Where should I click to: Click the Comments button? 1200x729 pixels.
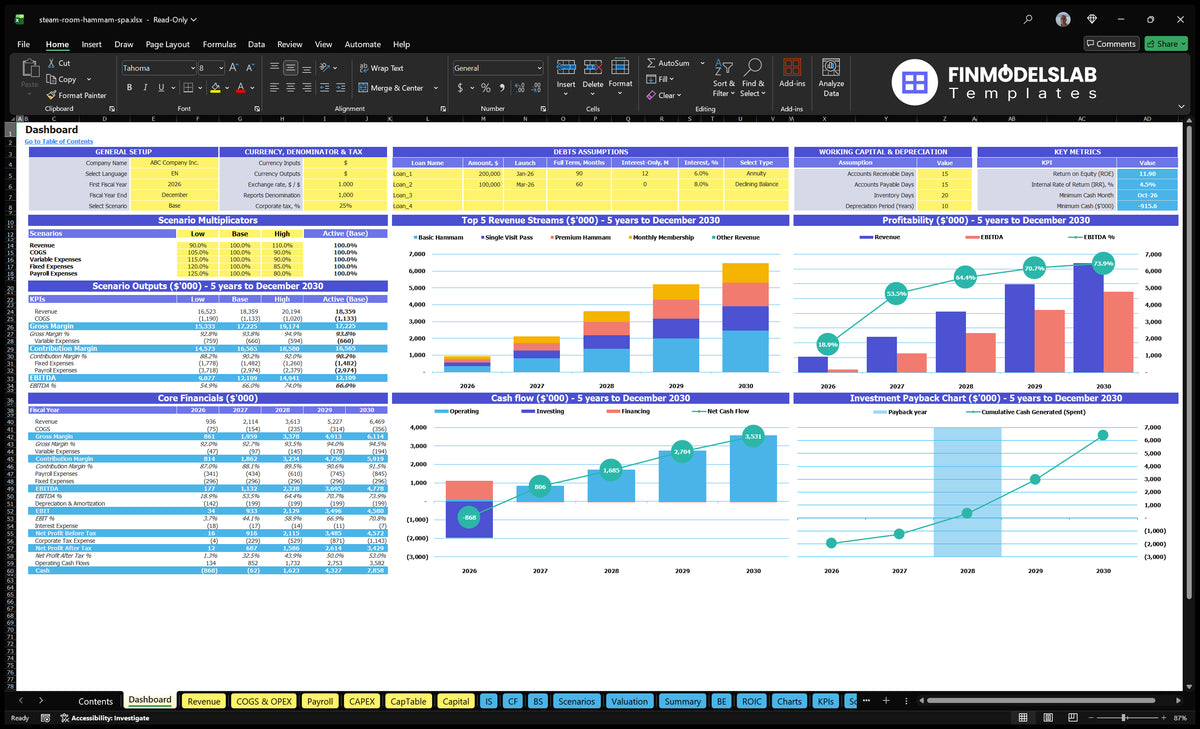pos(1111,44)
